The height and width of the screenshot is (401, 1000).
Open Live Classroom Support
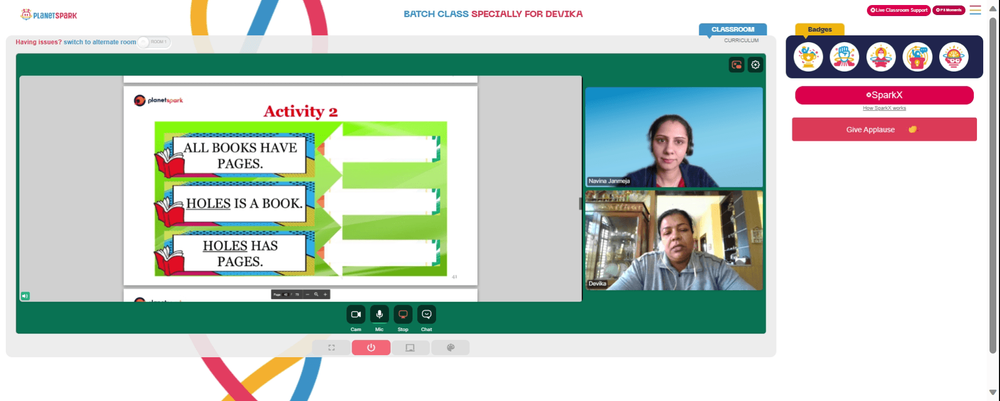(898, 10)
